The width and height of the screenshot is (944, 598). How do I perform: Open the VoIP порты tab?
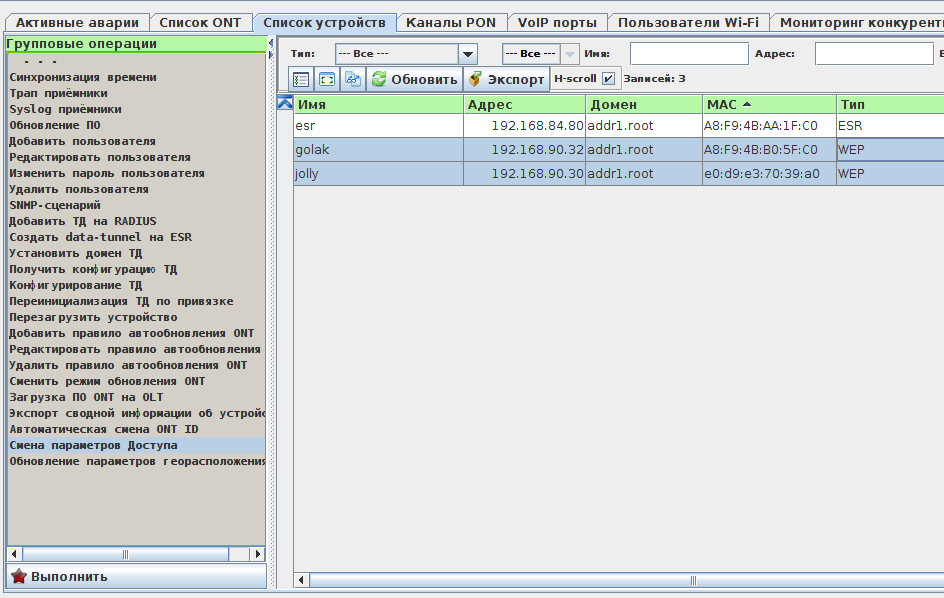coord(557,23)
